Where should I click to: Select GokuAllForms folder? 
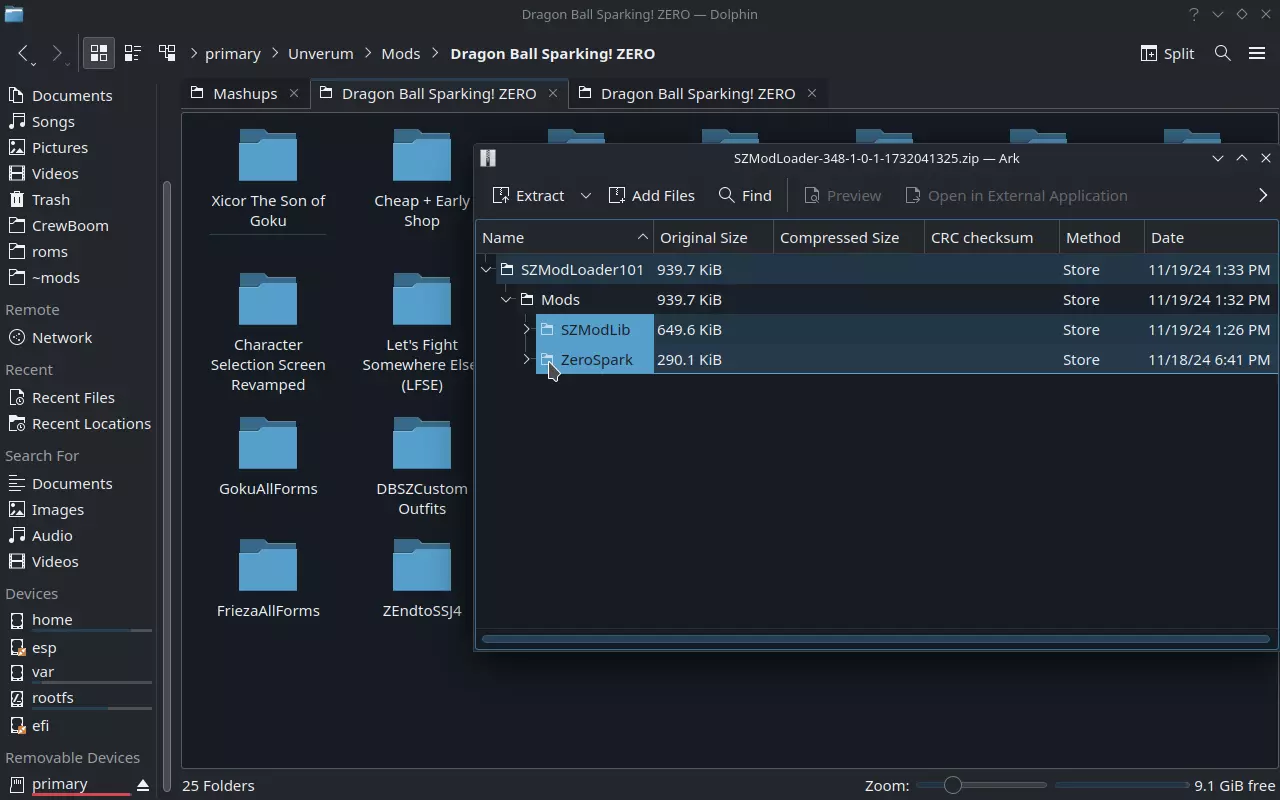(x=268, y=457)
